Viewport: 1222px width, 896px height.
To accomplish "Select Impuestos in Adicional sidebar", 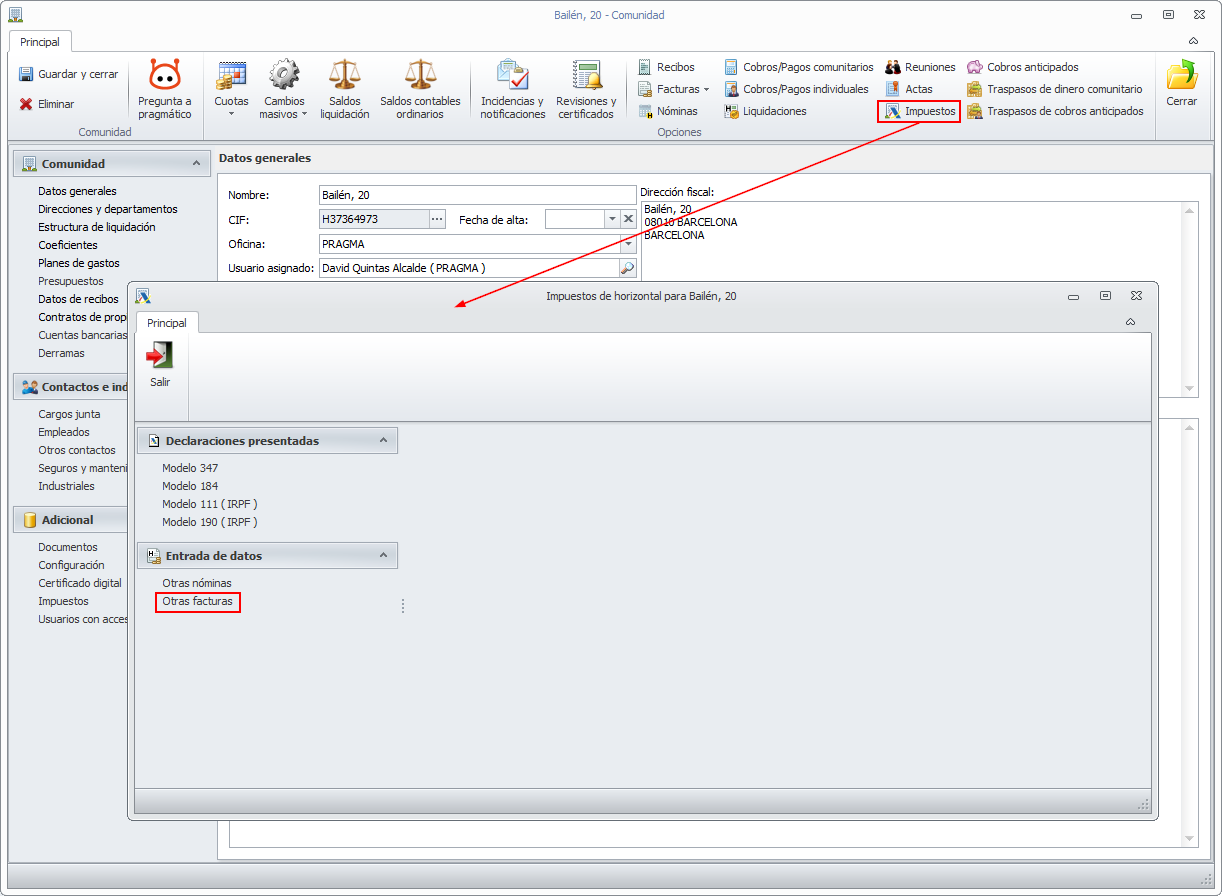I will point(64,601).
